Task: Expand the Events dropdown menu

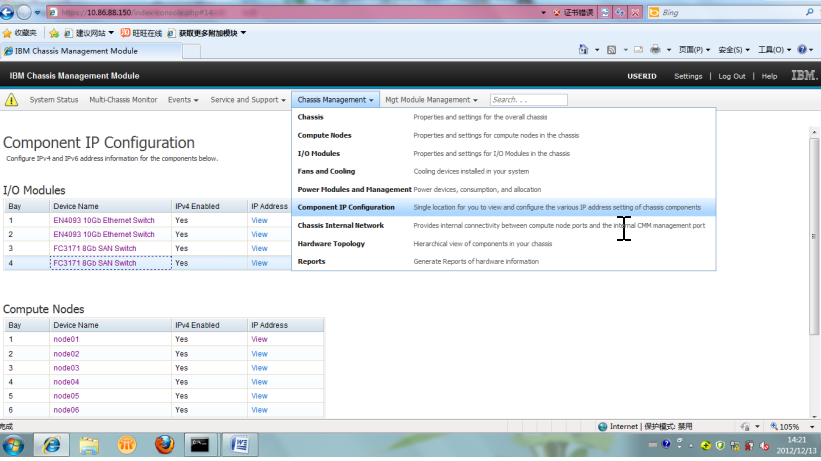Action: (x=183, y=100)
